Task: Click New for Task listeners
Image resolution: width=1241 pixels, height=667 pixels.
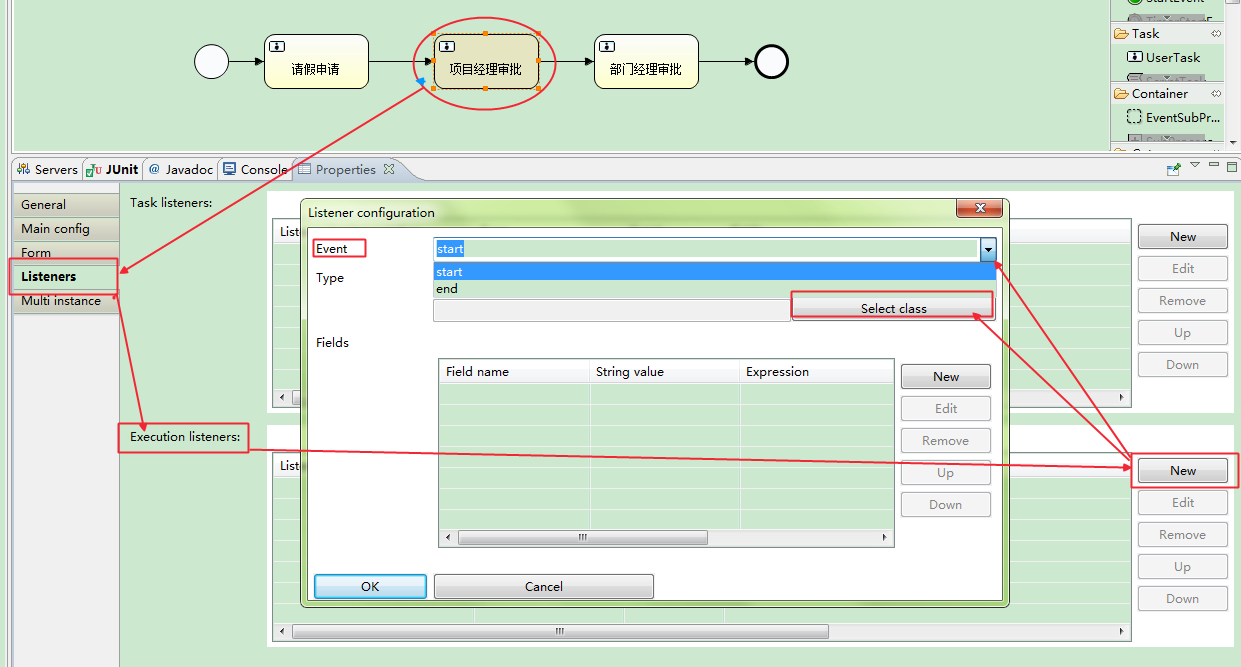Action: [1183, 236]
